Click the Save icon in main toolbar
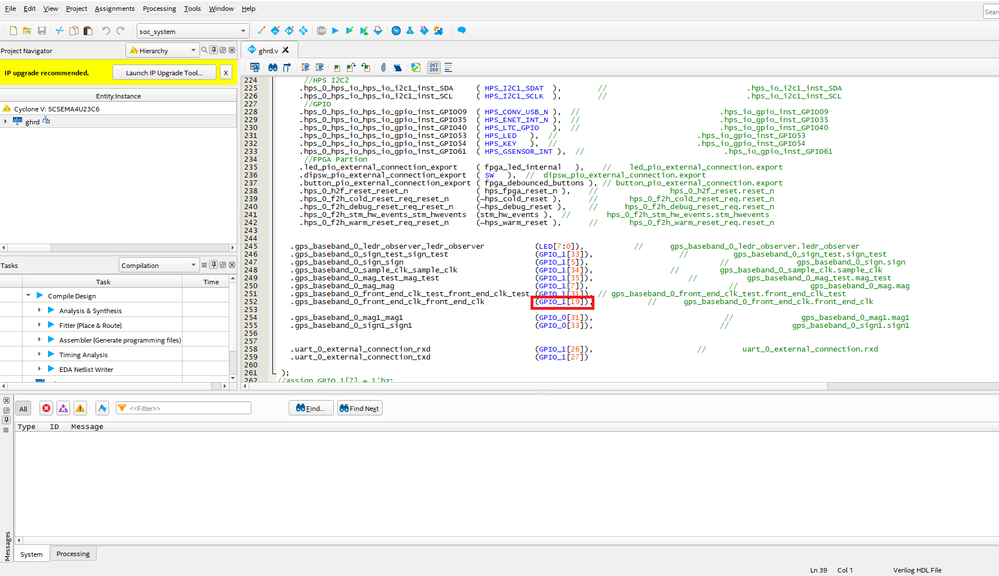 pyautogui.click(x=41, y=31)
